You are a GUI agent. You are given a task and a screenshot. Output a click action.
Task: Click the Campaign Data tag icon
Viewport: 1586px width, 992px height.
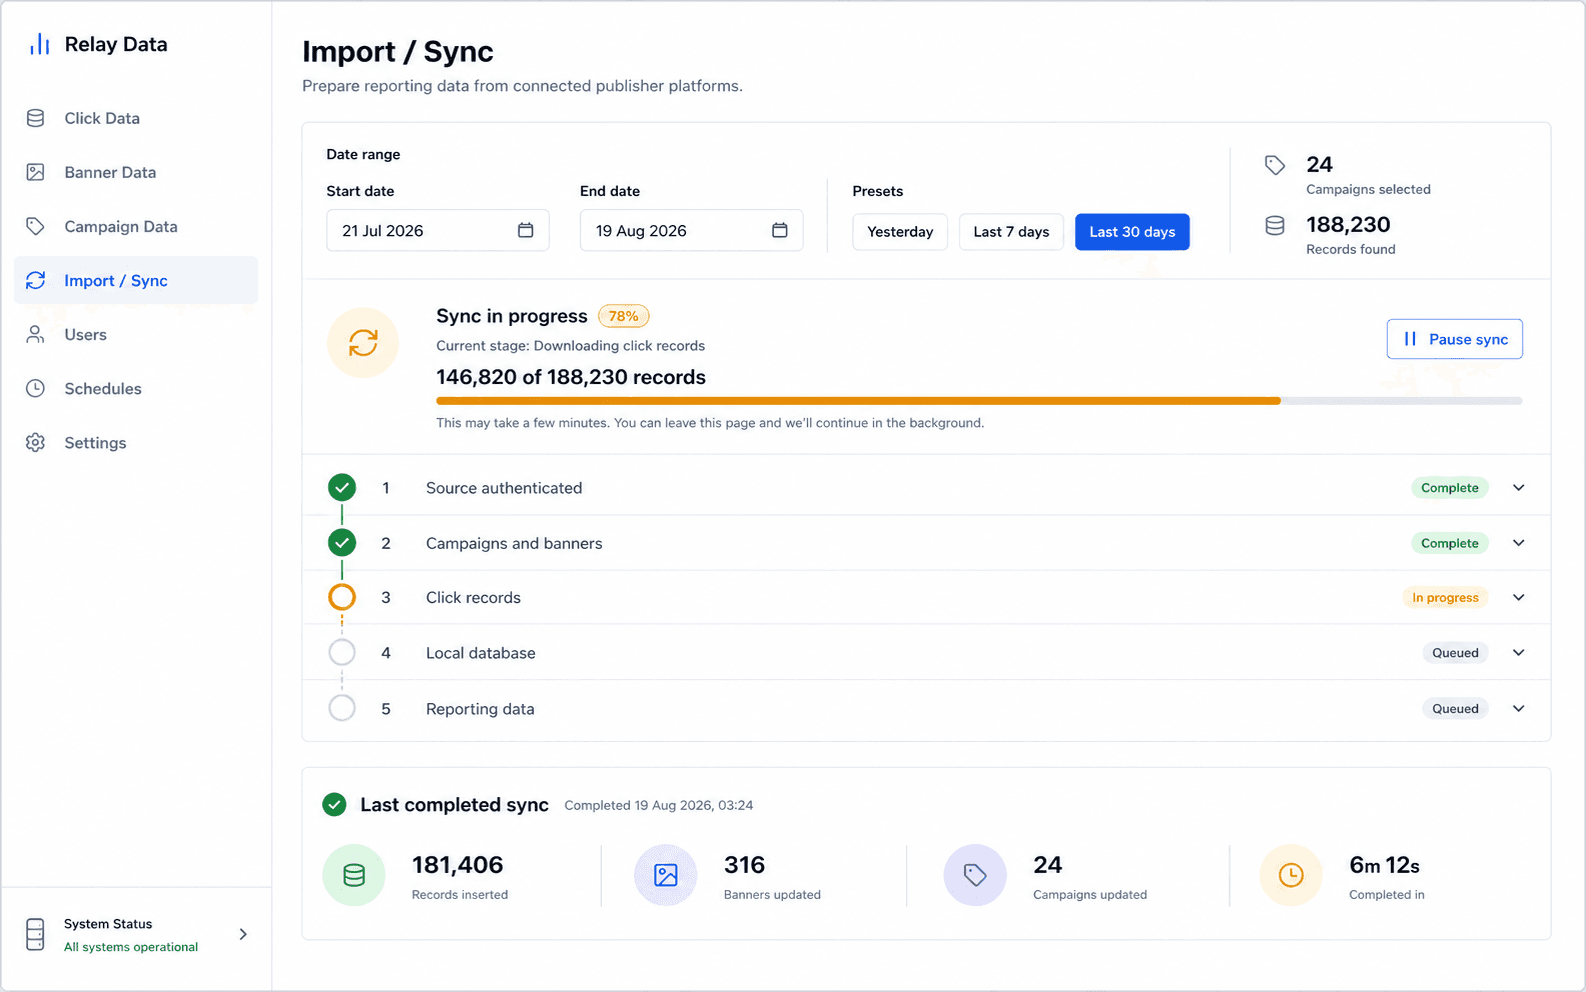pyautogui.click(x=35, y=226)
